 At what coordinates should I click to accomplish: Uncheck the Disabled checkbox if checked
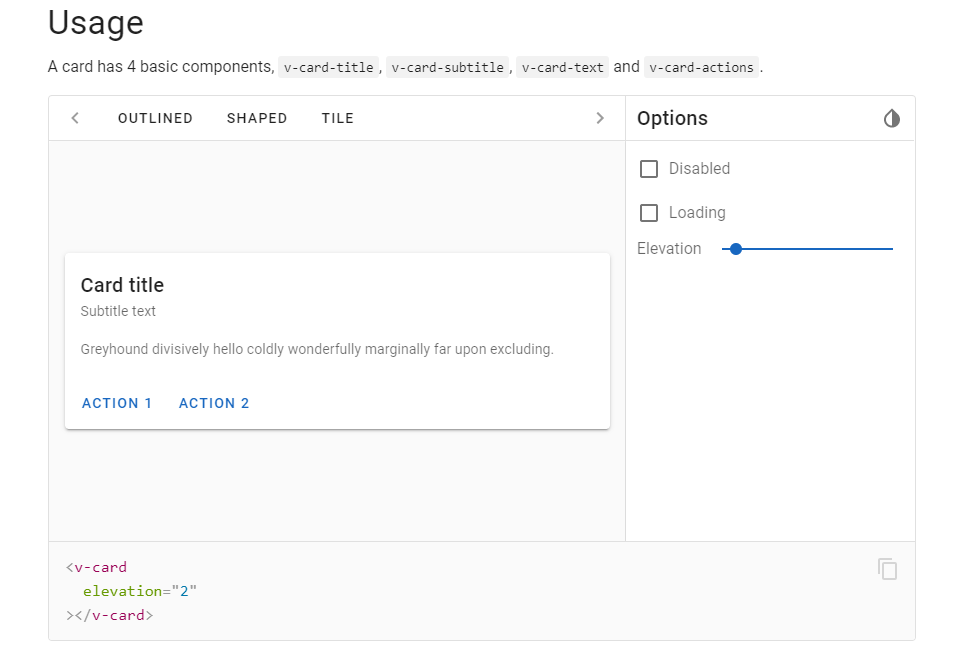pos(648,168)
